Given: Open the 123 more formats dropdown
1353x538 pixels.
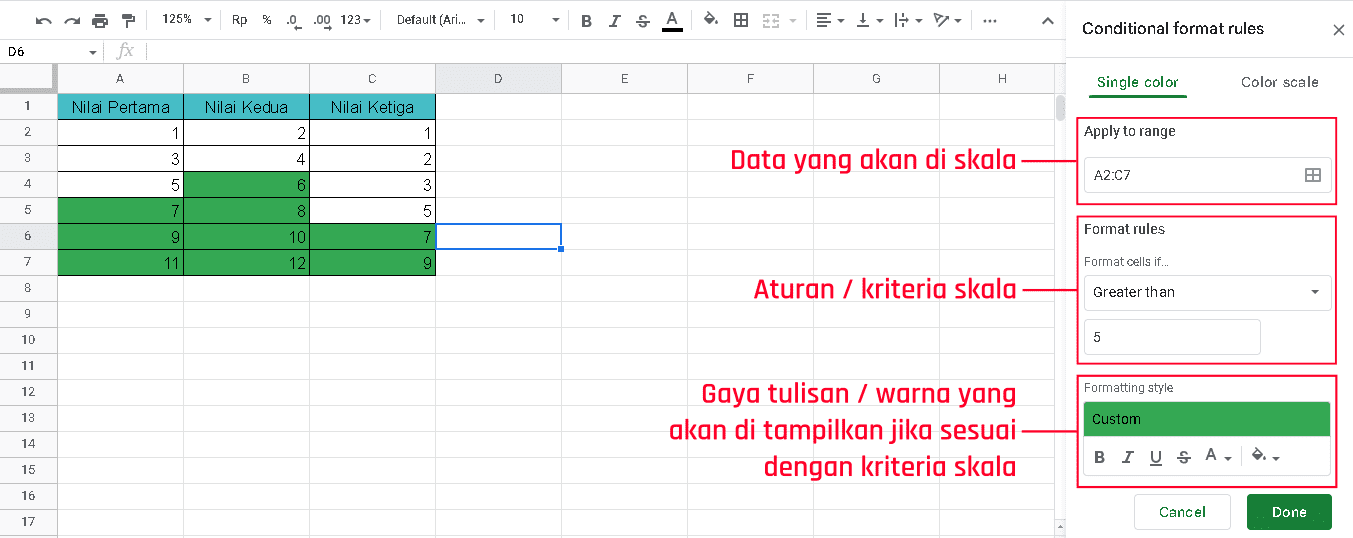Looking at the screenshot, I should click(355, 20).
